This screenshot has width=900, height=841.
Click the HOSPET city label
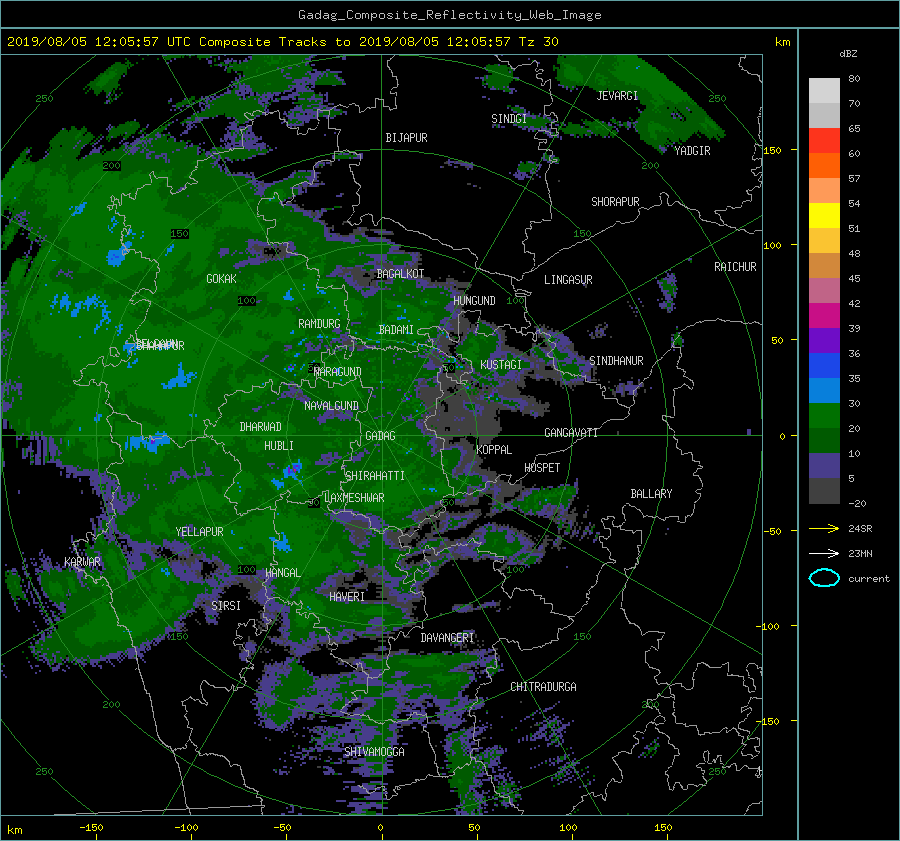[542, 468]
